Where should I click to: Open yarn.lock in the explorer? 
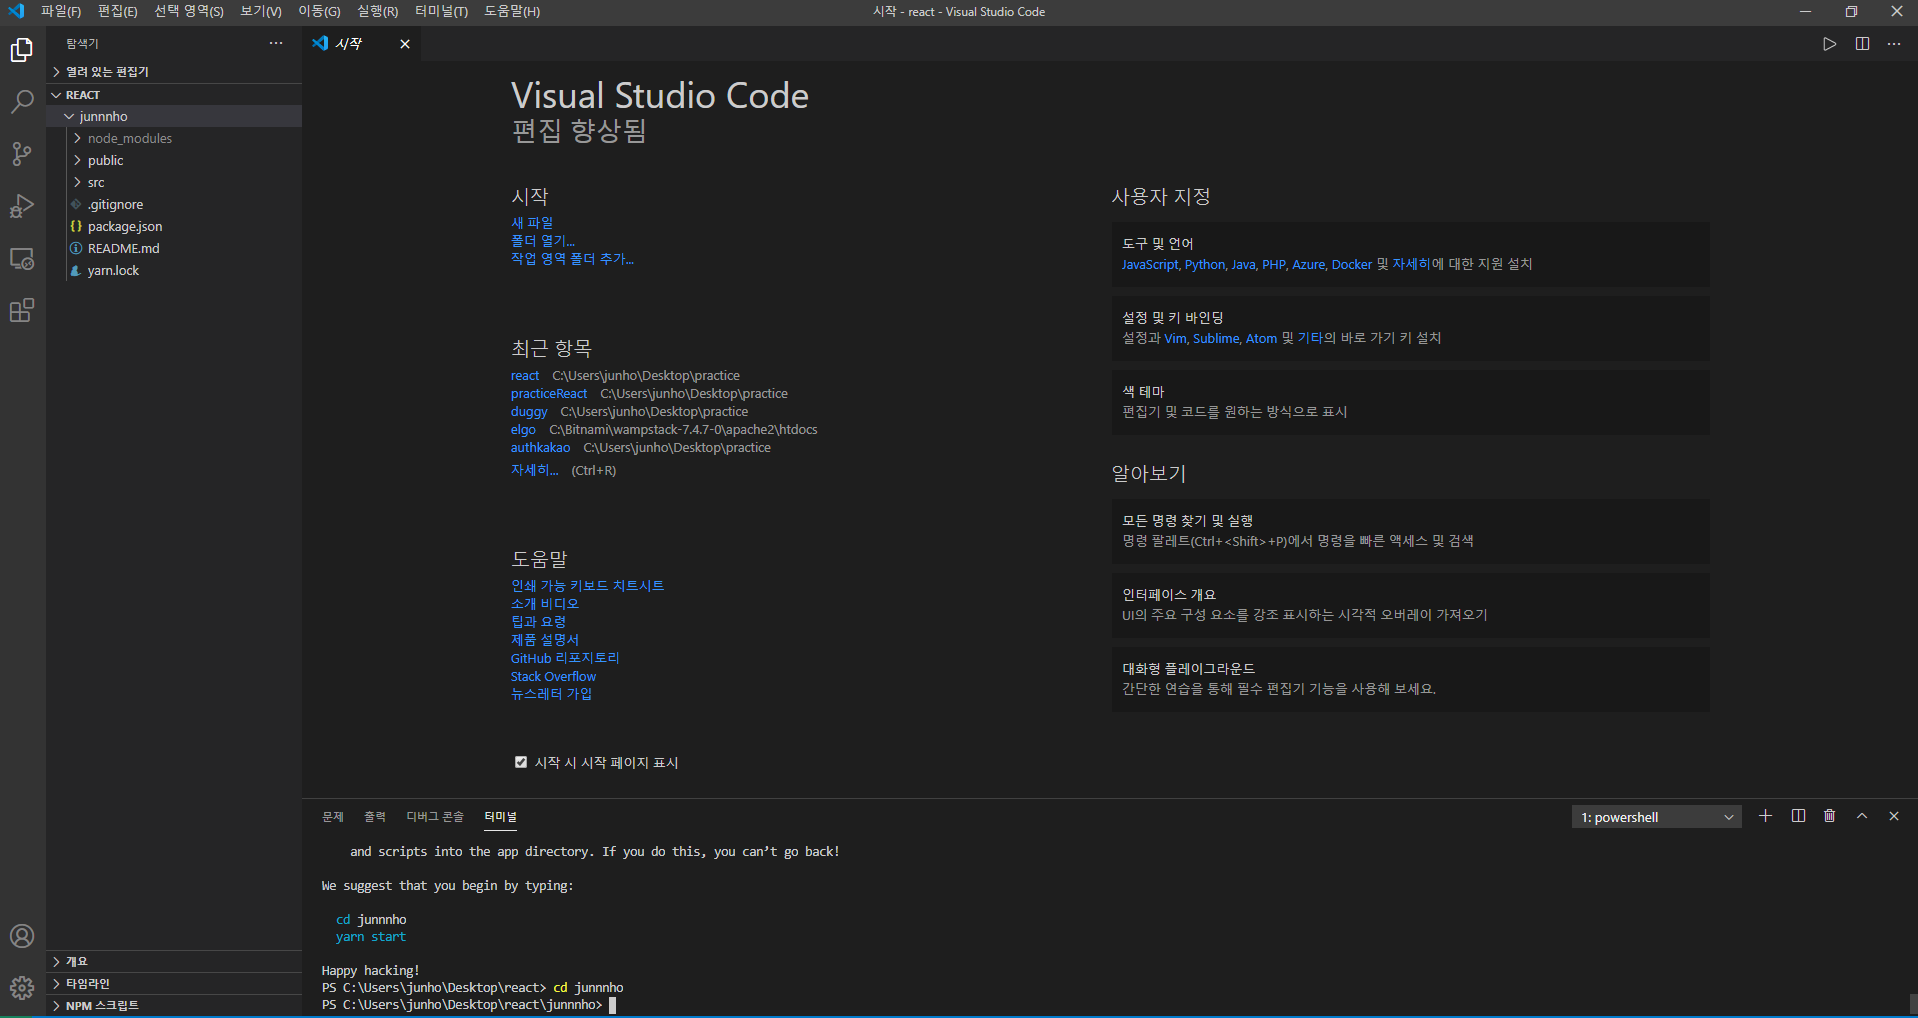(175, 270)
